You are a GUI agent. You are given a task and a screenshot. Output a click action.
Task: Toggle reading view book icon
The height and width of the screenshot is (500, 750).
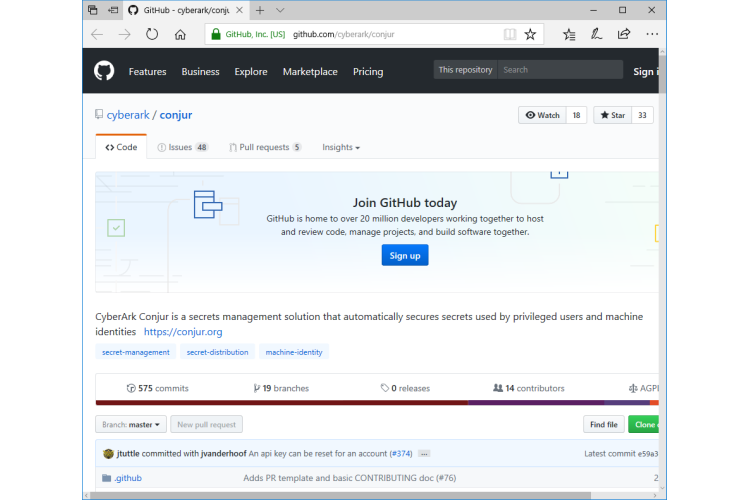click(x=510, y=34)
